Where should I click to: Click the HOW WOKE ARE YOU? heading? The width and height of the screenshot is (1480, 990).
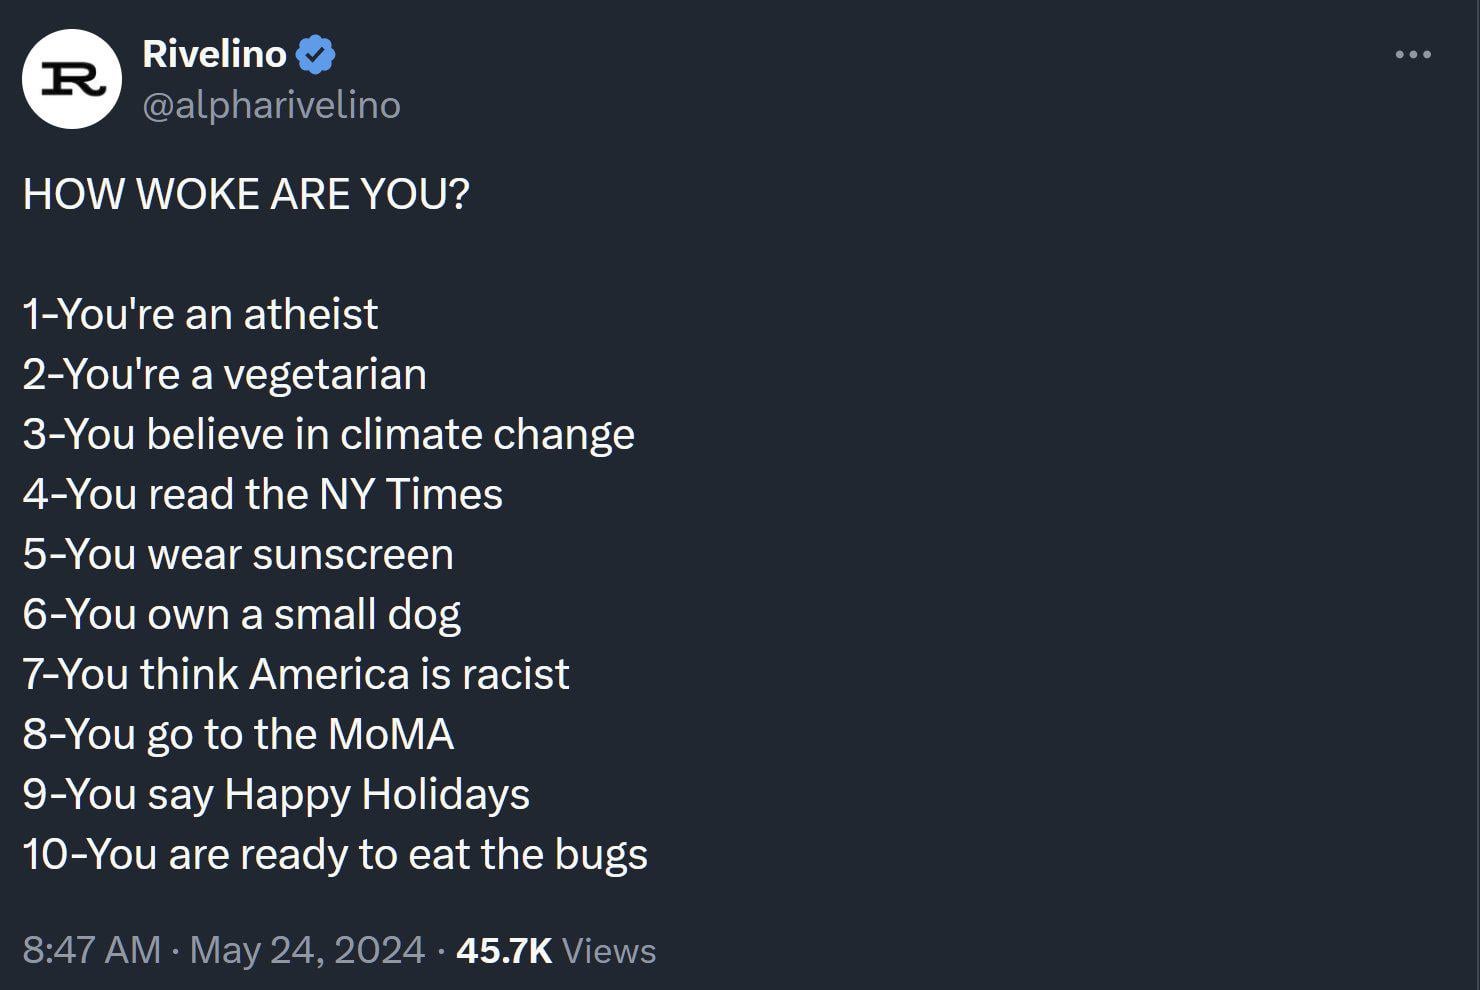coord(246,194)
